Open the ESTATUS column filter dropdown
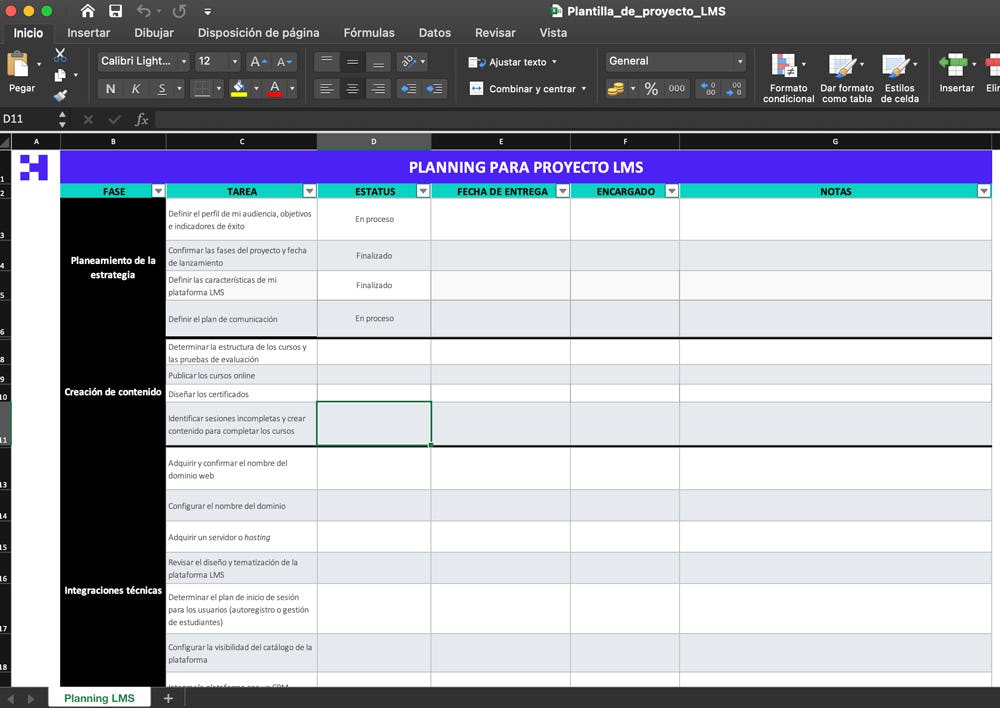 pos(421,191)
